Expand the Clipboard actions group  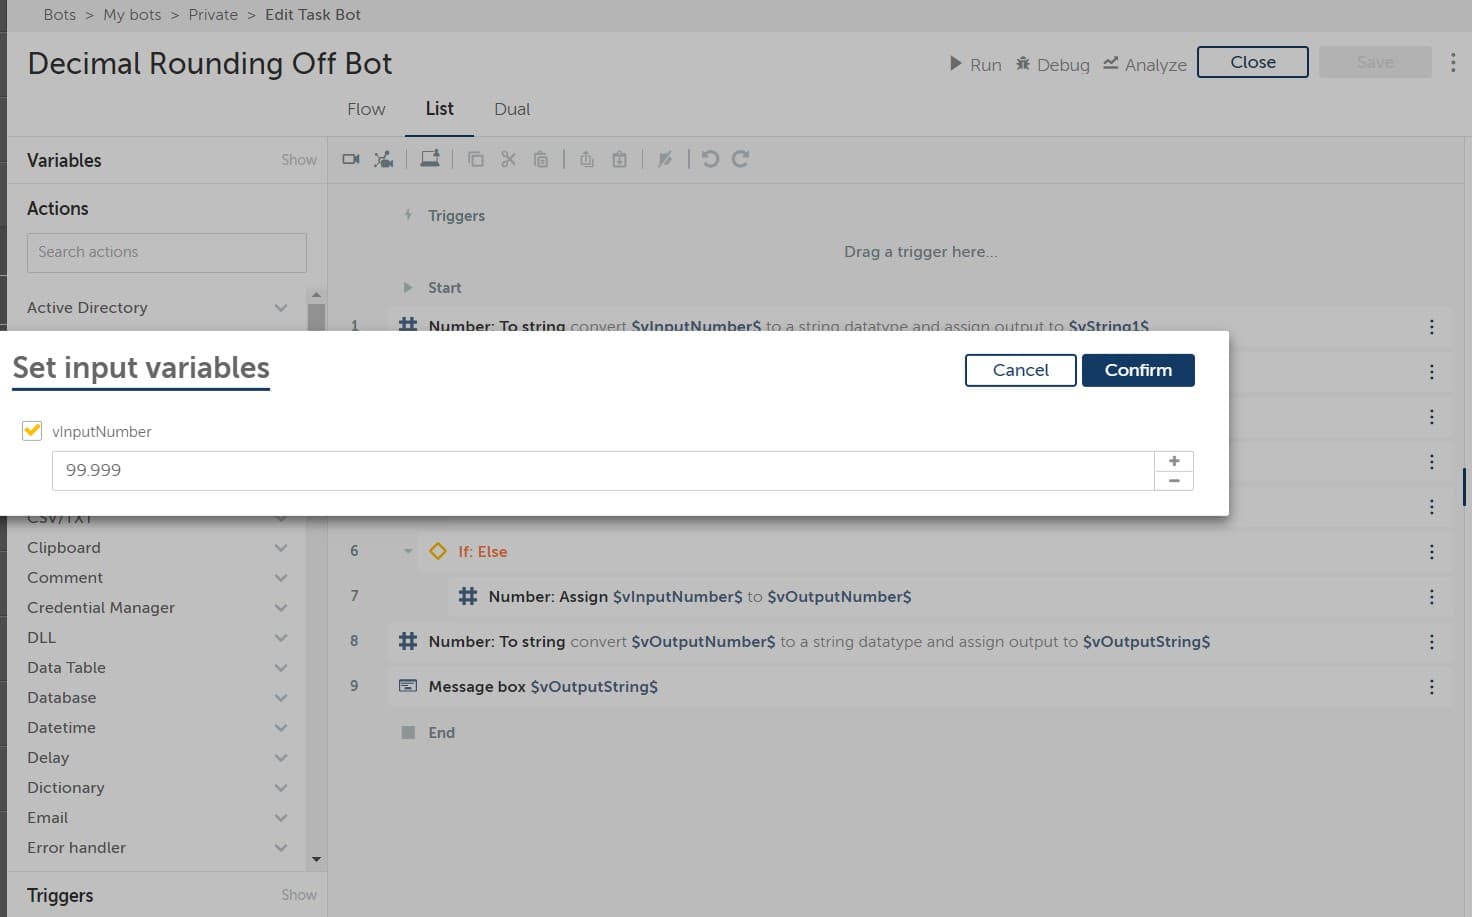pos(281,548)
